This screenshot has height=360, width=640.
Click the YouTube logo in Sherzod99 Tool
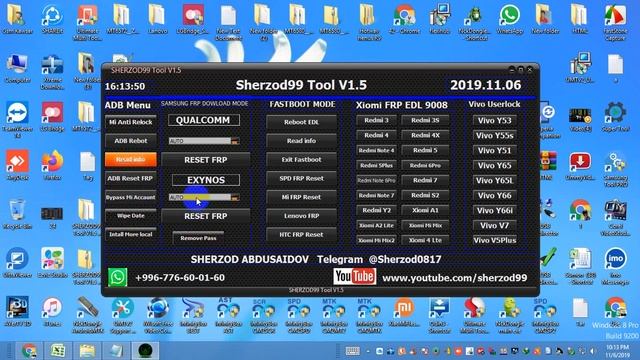tap(354, 277)
